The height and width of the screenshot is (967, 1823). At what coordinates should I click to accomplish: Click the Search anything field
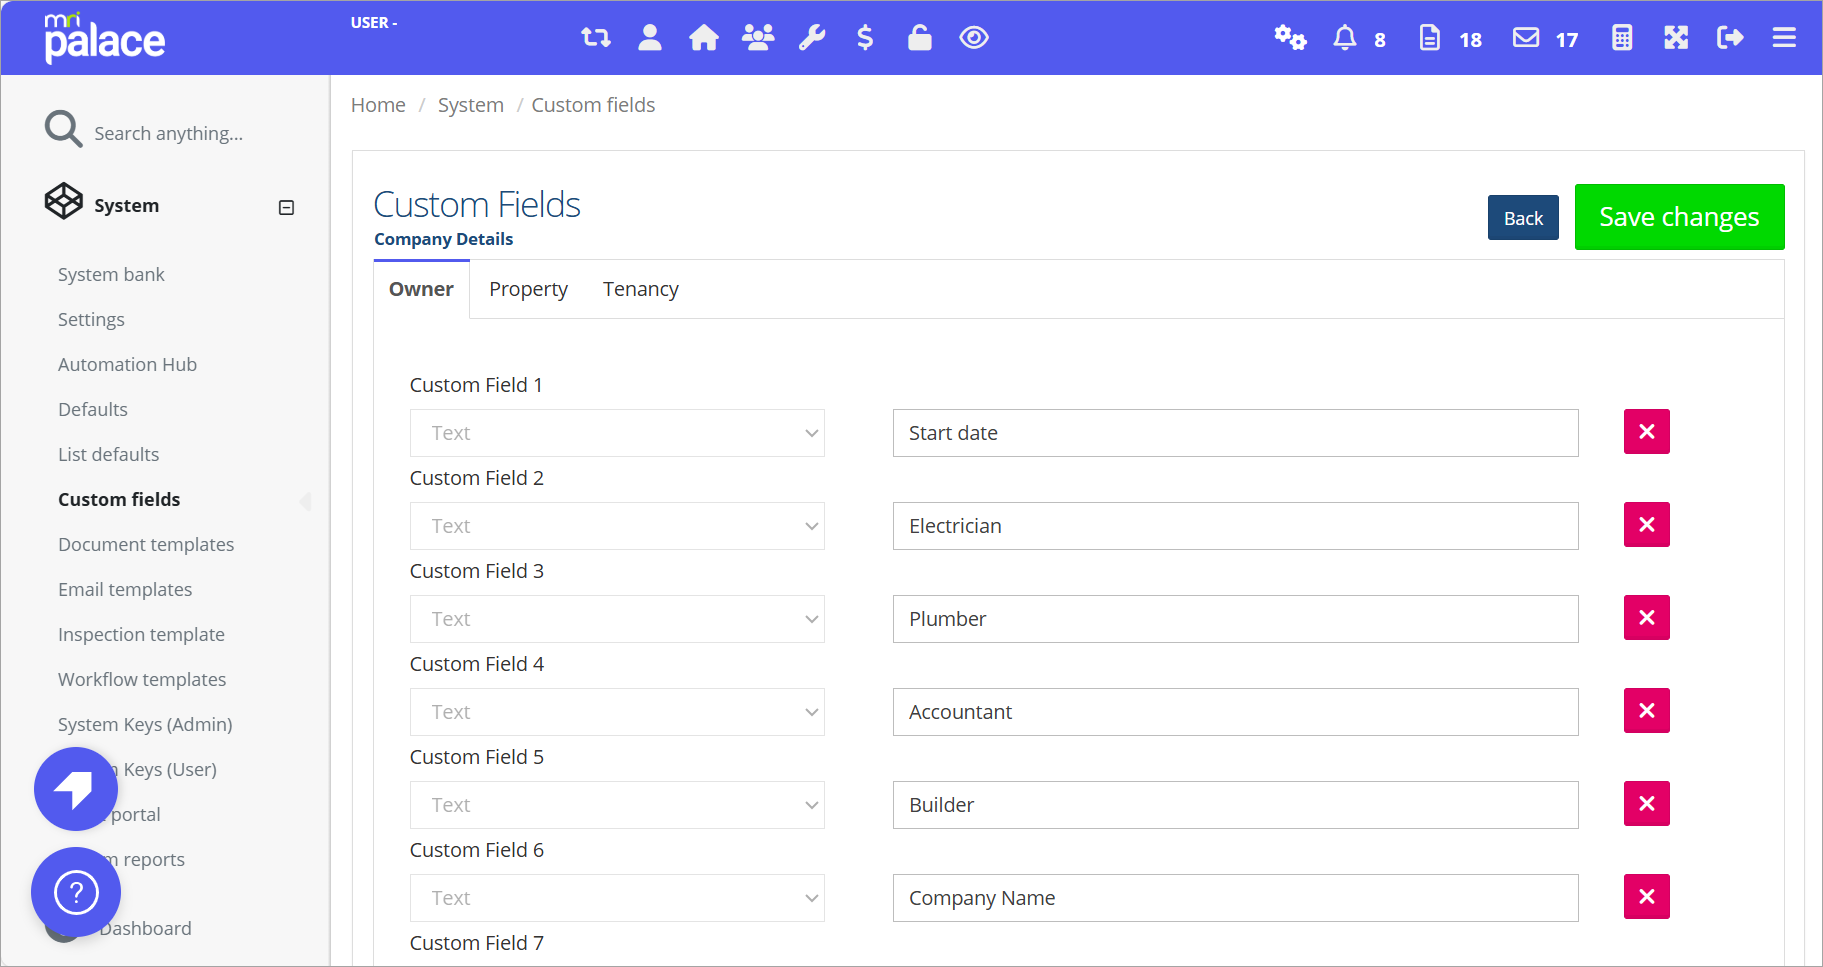[x=168, y=133]
